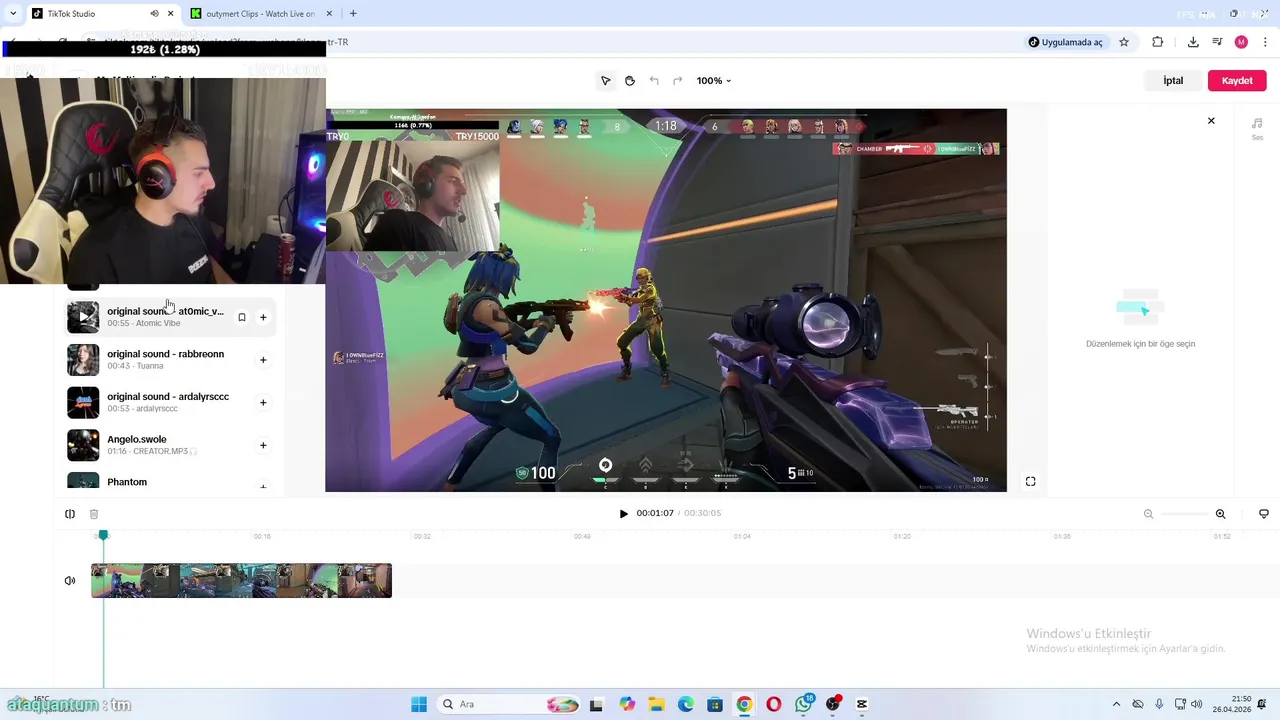Bookmark the at0mic_v original sound
This screenshot has height=720, width=1280.
pyautogui.click(x=241, y=318)
